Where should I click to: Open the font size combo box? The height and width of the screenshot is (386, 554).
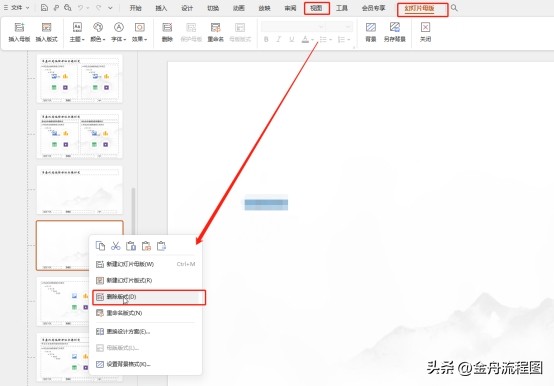pos(339,27)
